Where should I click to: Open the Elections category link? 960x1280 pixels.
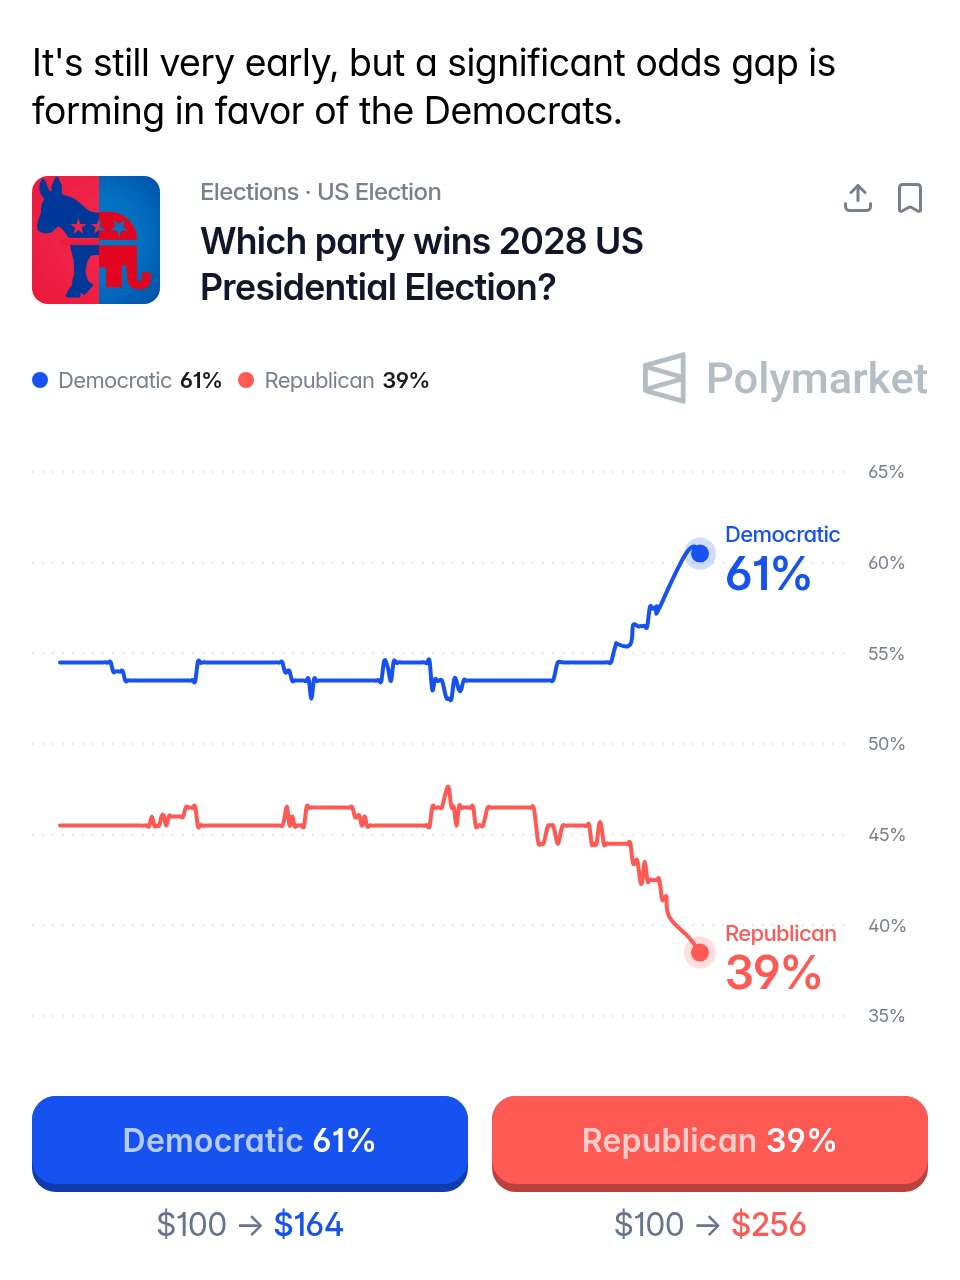tap(249, 192)
